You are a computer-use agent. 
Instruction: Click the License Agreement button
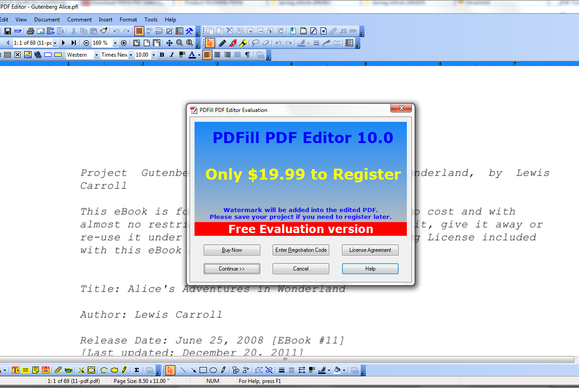click(370, 250)
